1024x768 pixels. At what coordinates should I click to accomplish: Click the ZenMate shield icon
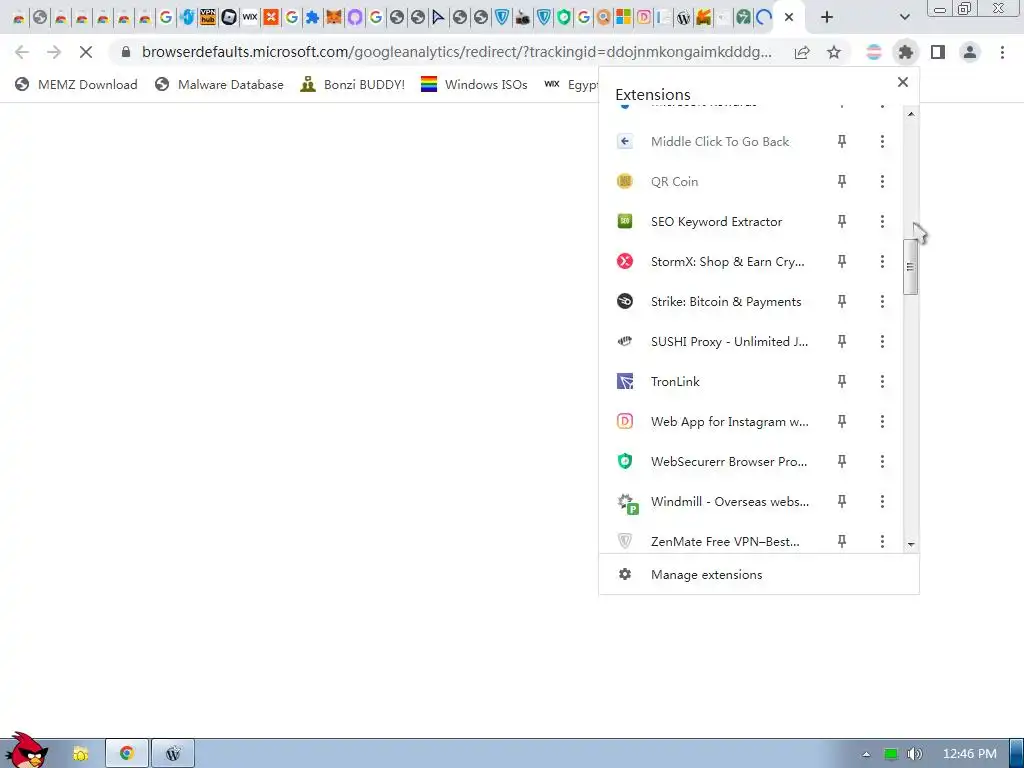coord(625,541)
